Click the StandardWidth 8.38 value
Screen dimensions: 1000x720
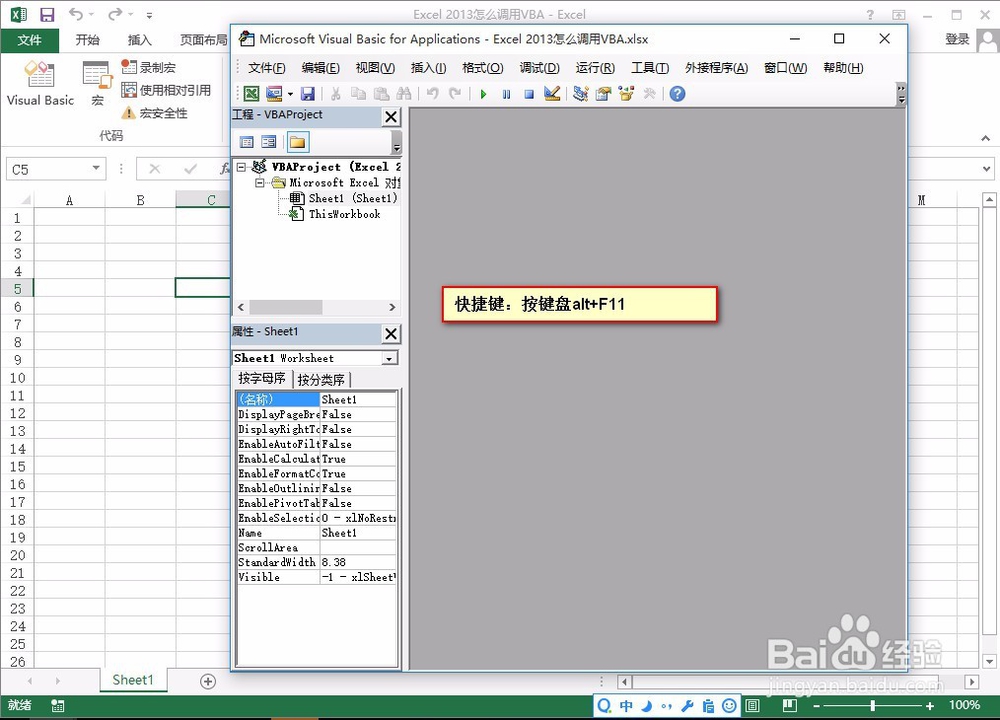pos(358,562)
